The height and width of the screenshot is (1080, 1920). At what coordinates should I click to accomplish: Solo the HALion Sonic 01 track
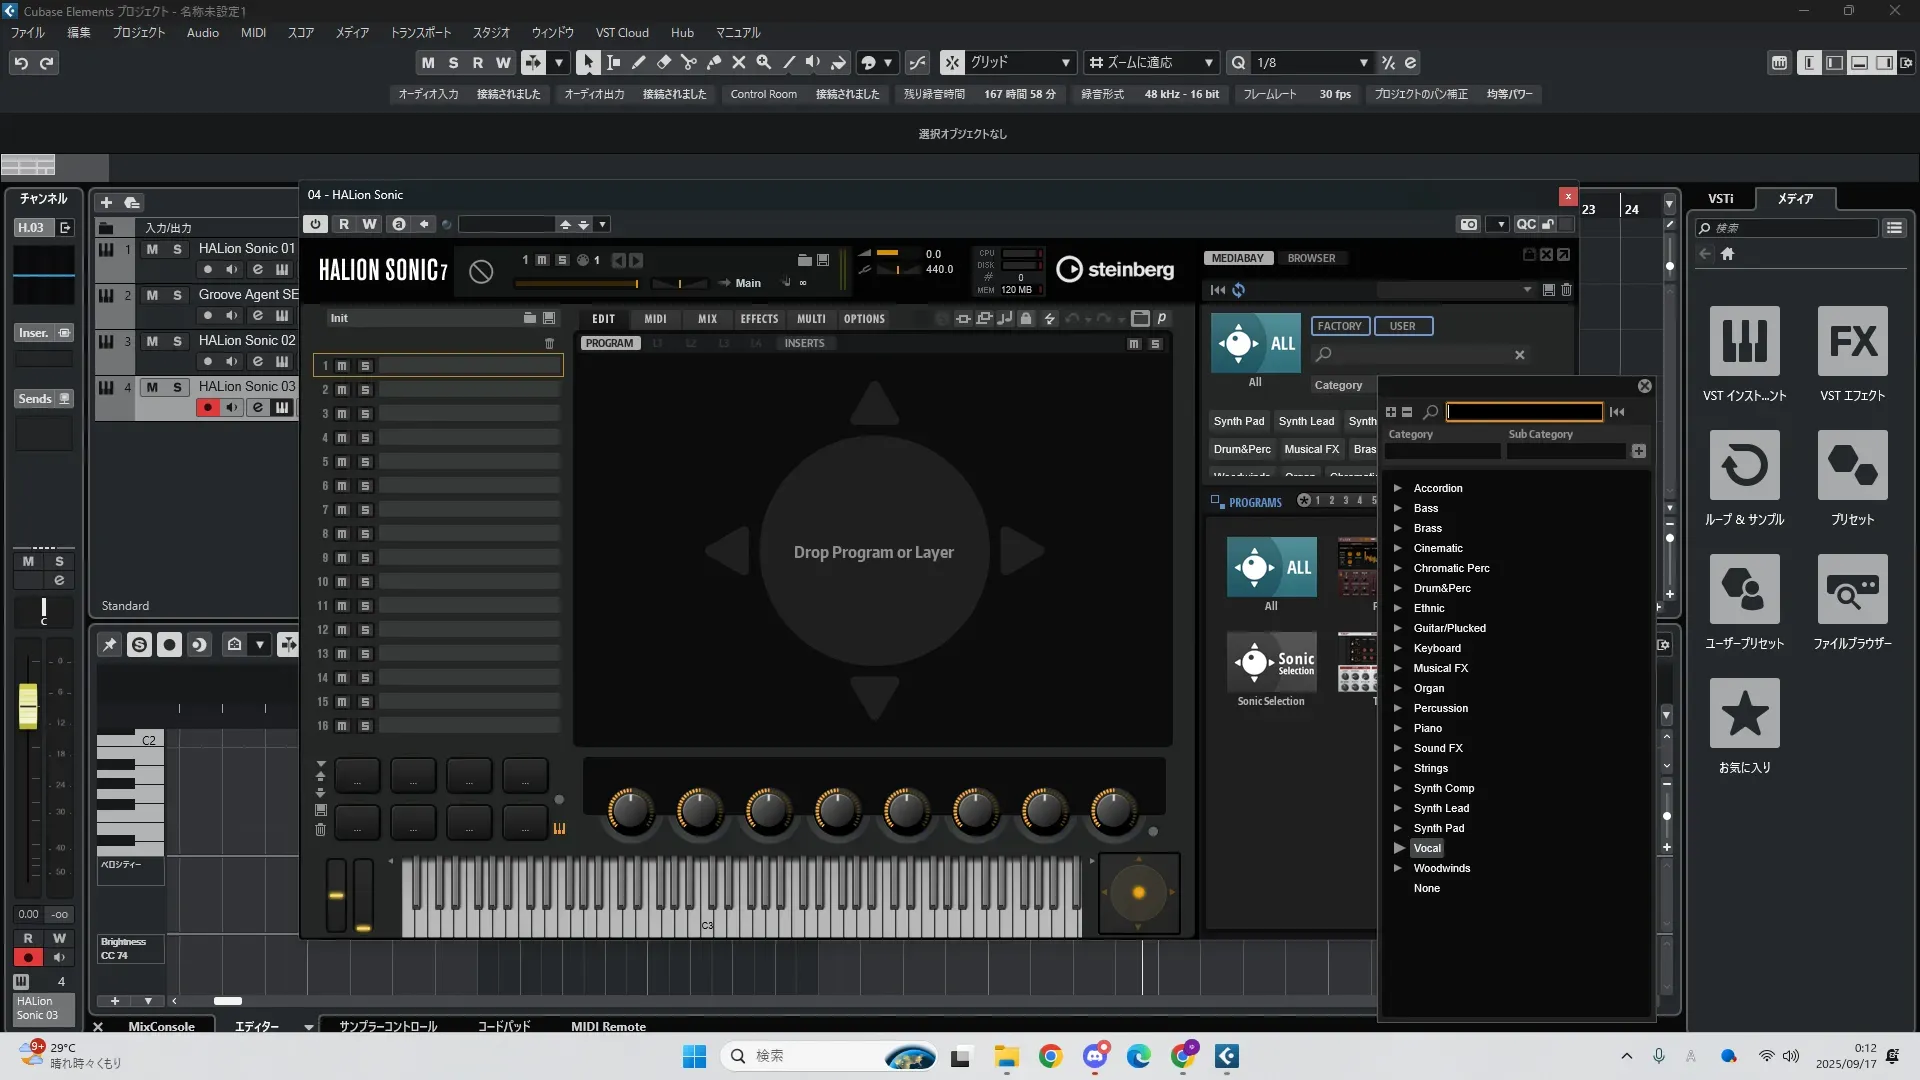click(177, 249)
